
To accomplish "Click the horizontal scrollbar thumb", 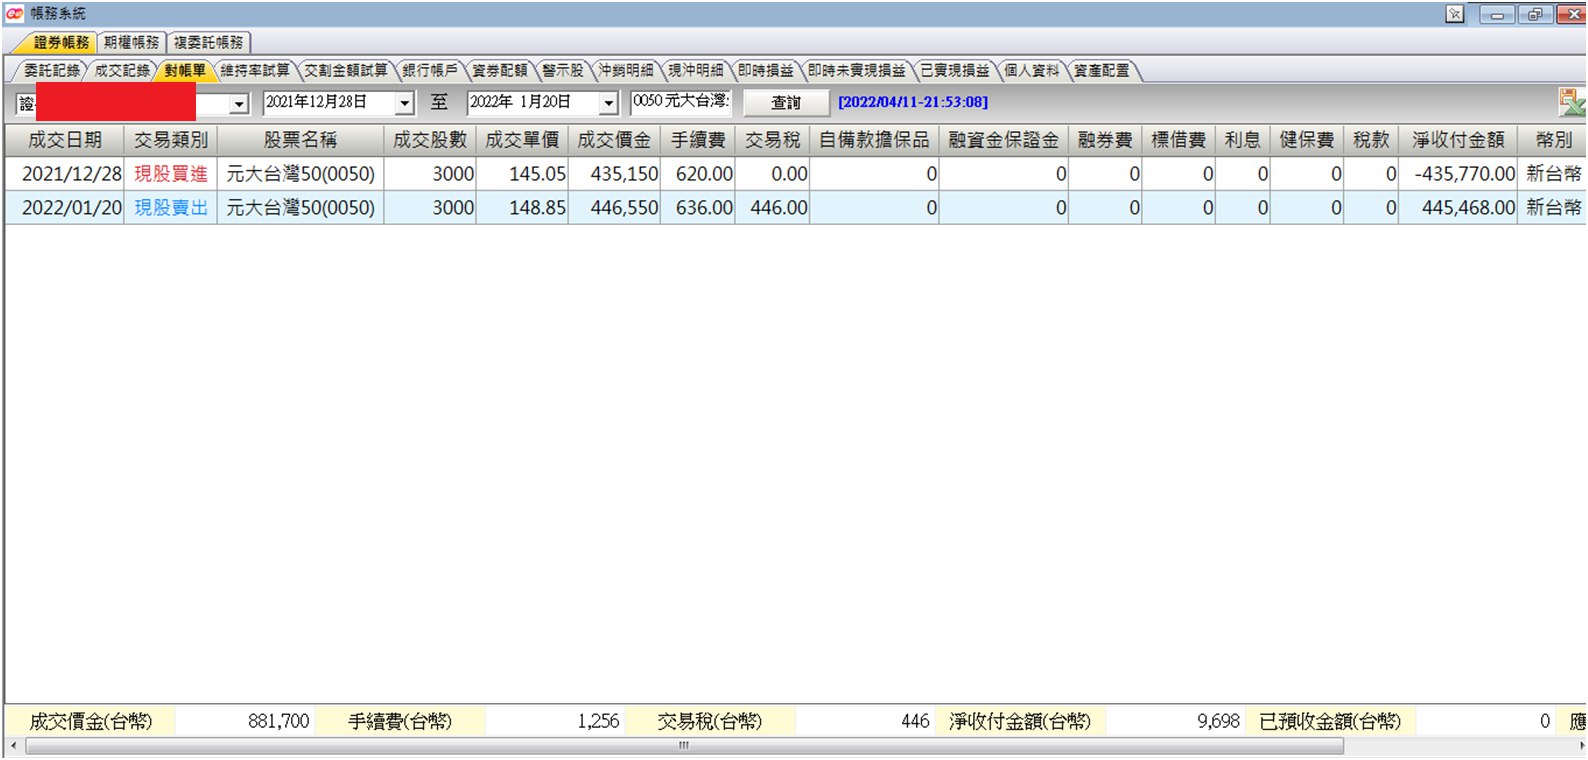I will click(x=685, y=746).
